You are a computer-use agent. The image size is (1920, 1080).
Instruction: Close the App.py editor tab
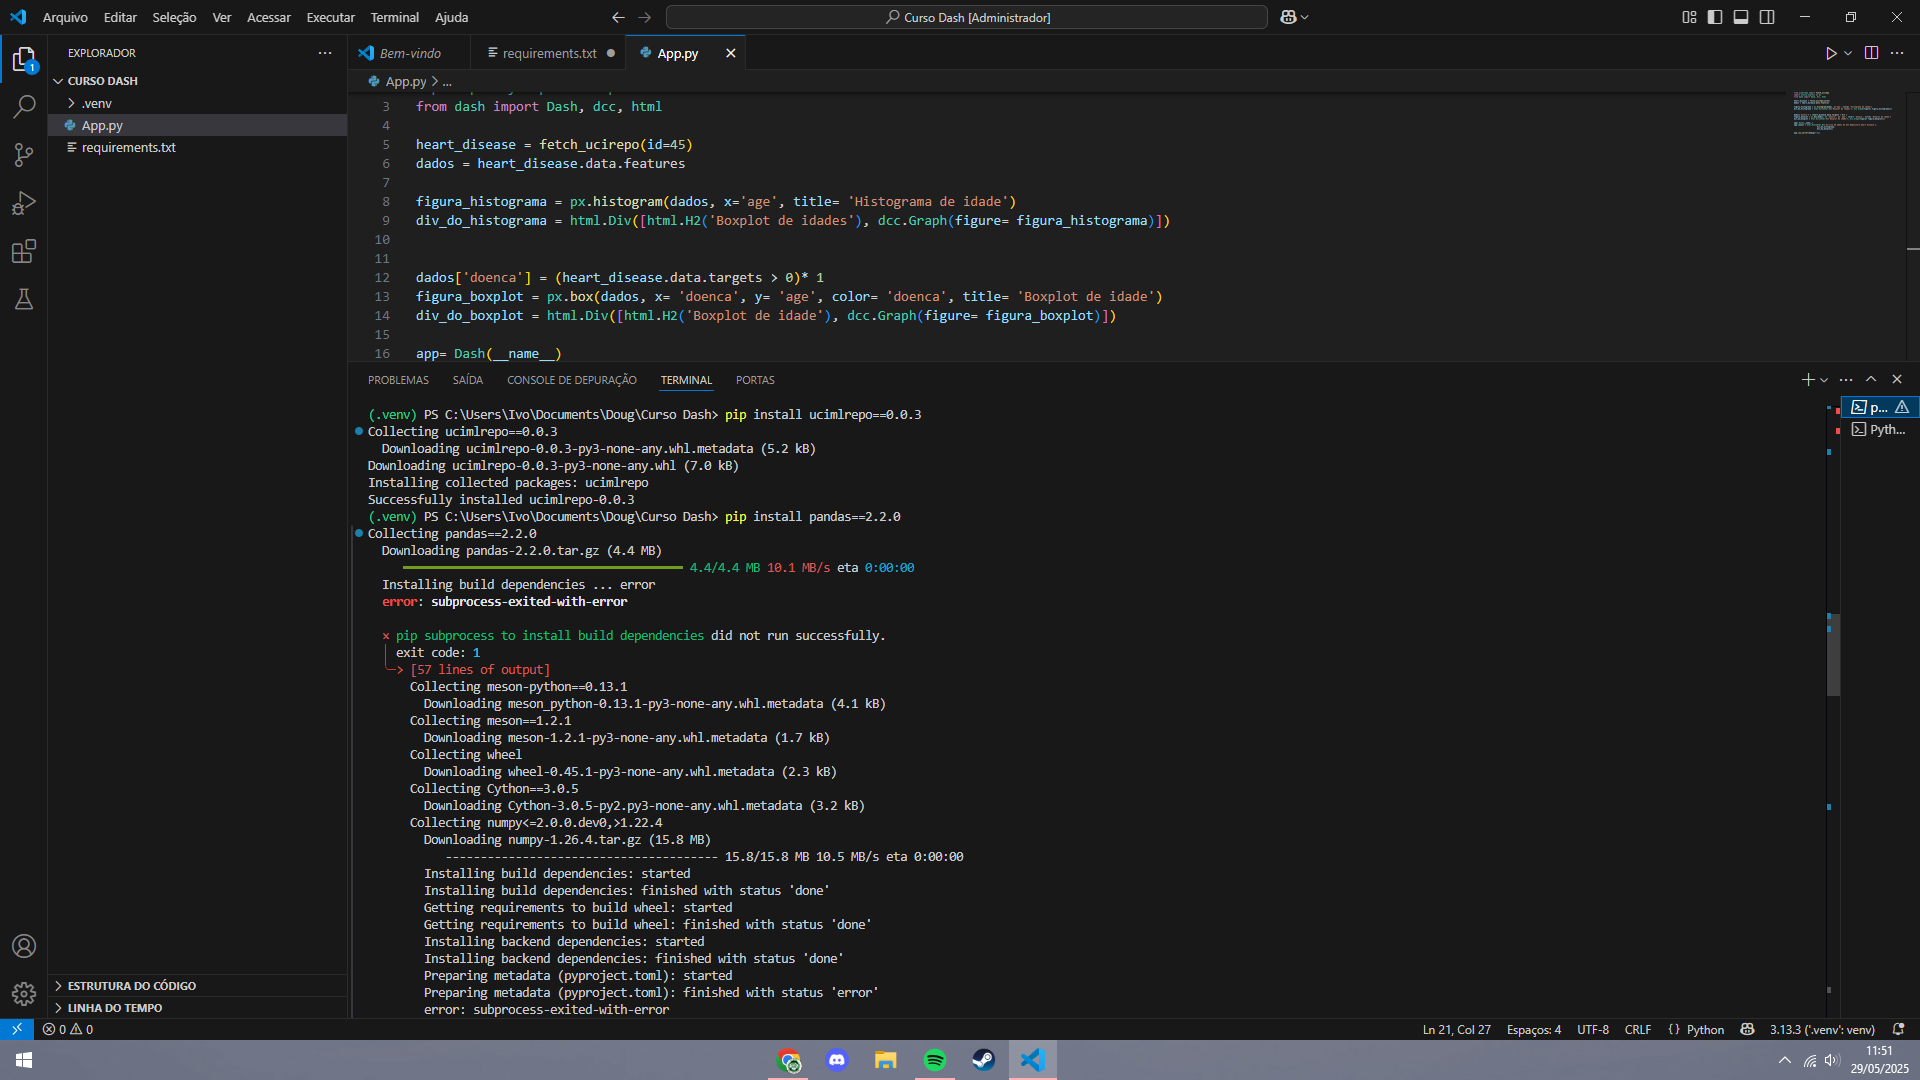(x=730, y=53)
